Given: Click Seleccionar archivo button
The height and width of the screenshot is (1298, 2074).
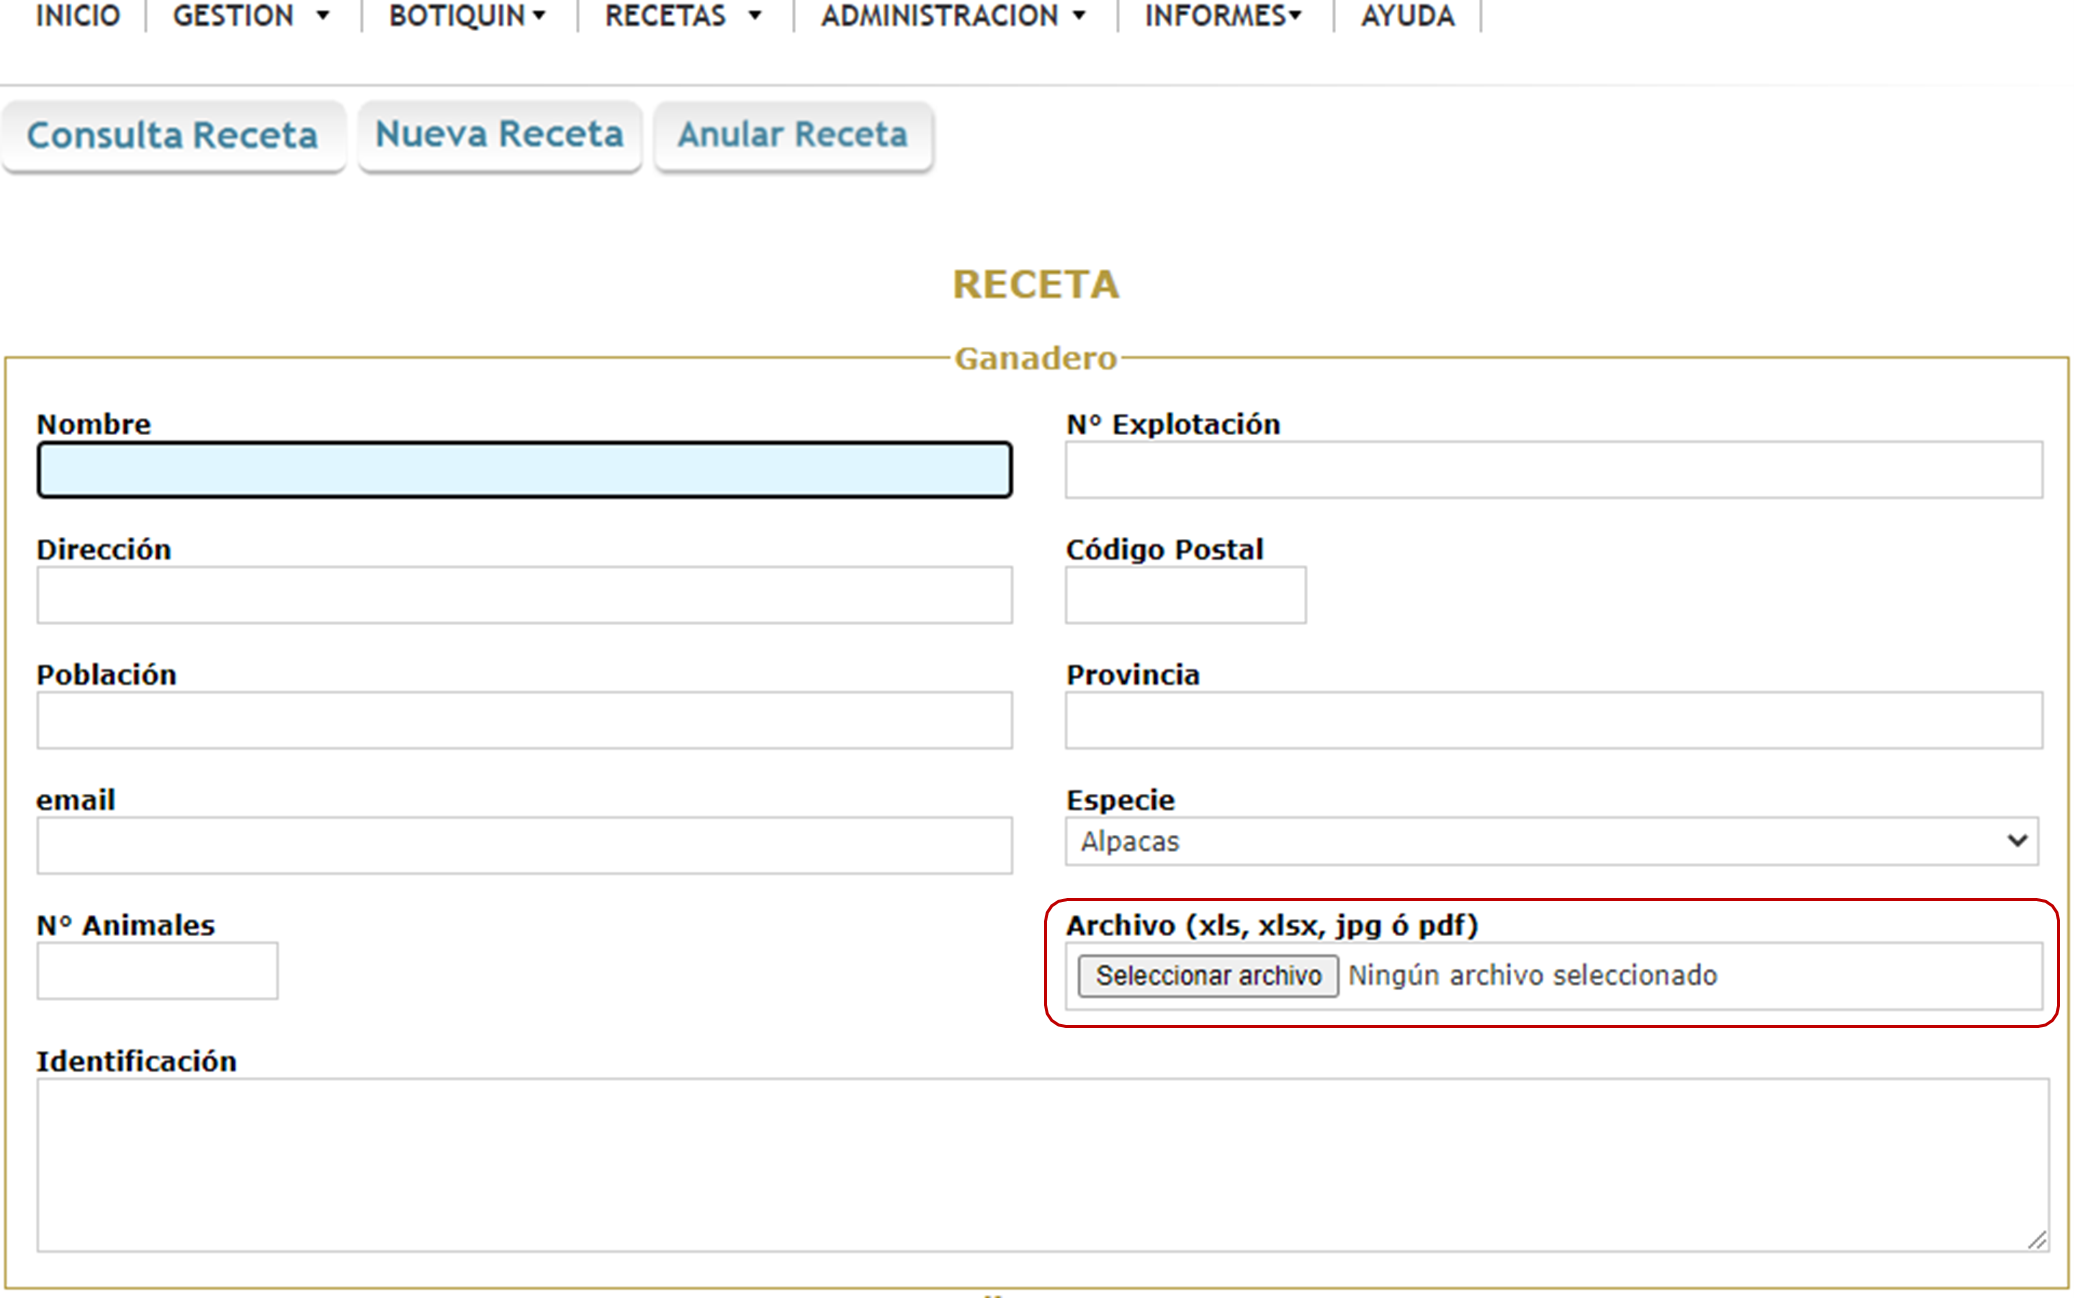Looking at the screenshot, I should pyautogui.click(x=1207, y=975).
